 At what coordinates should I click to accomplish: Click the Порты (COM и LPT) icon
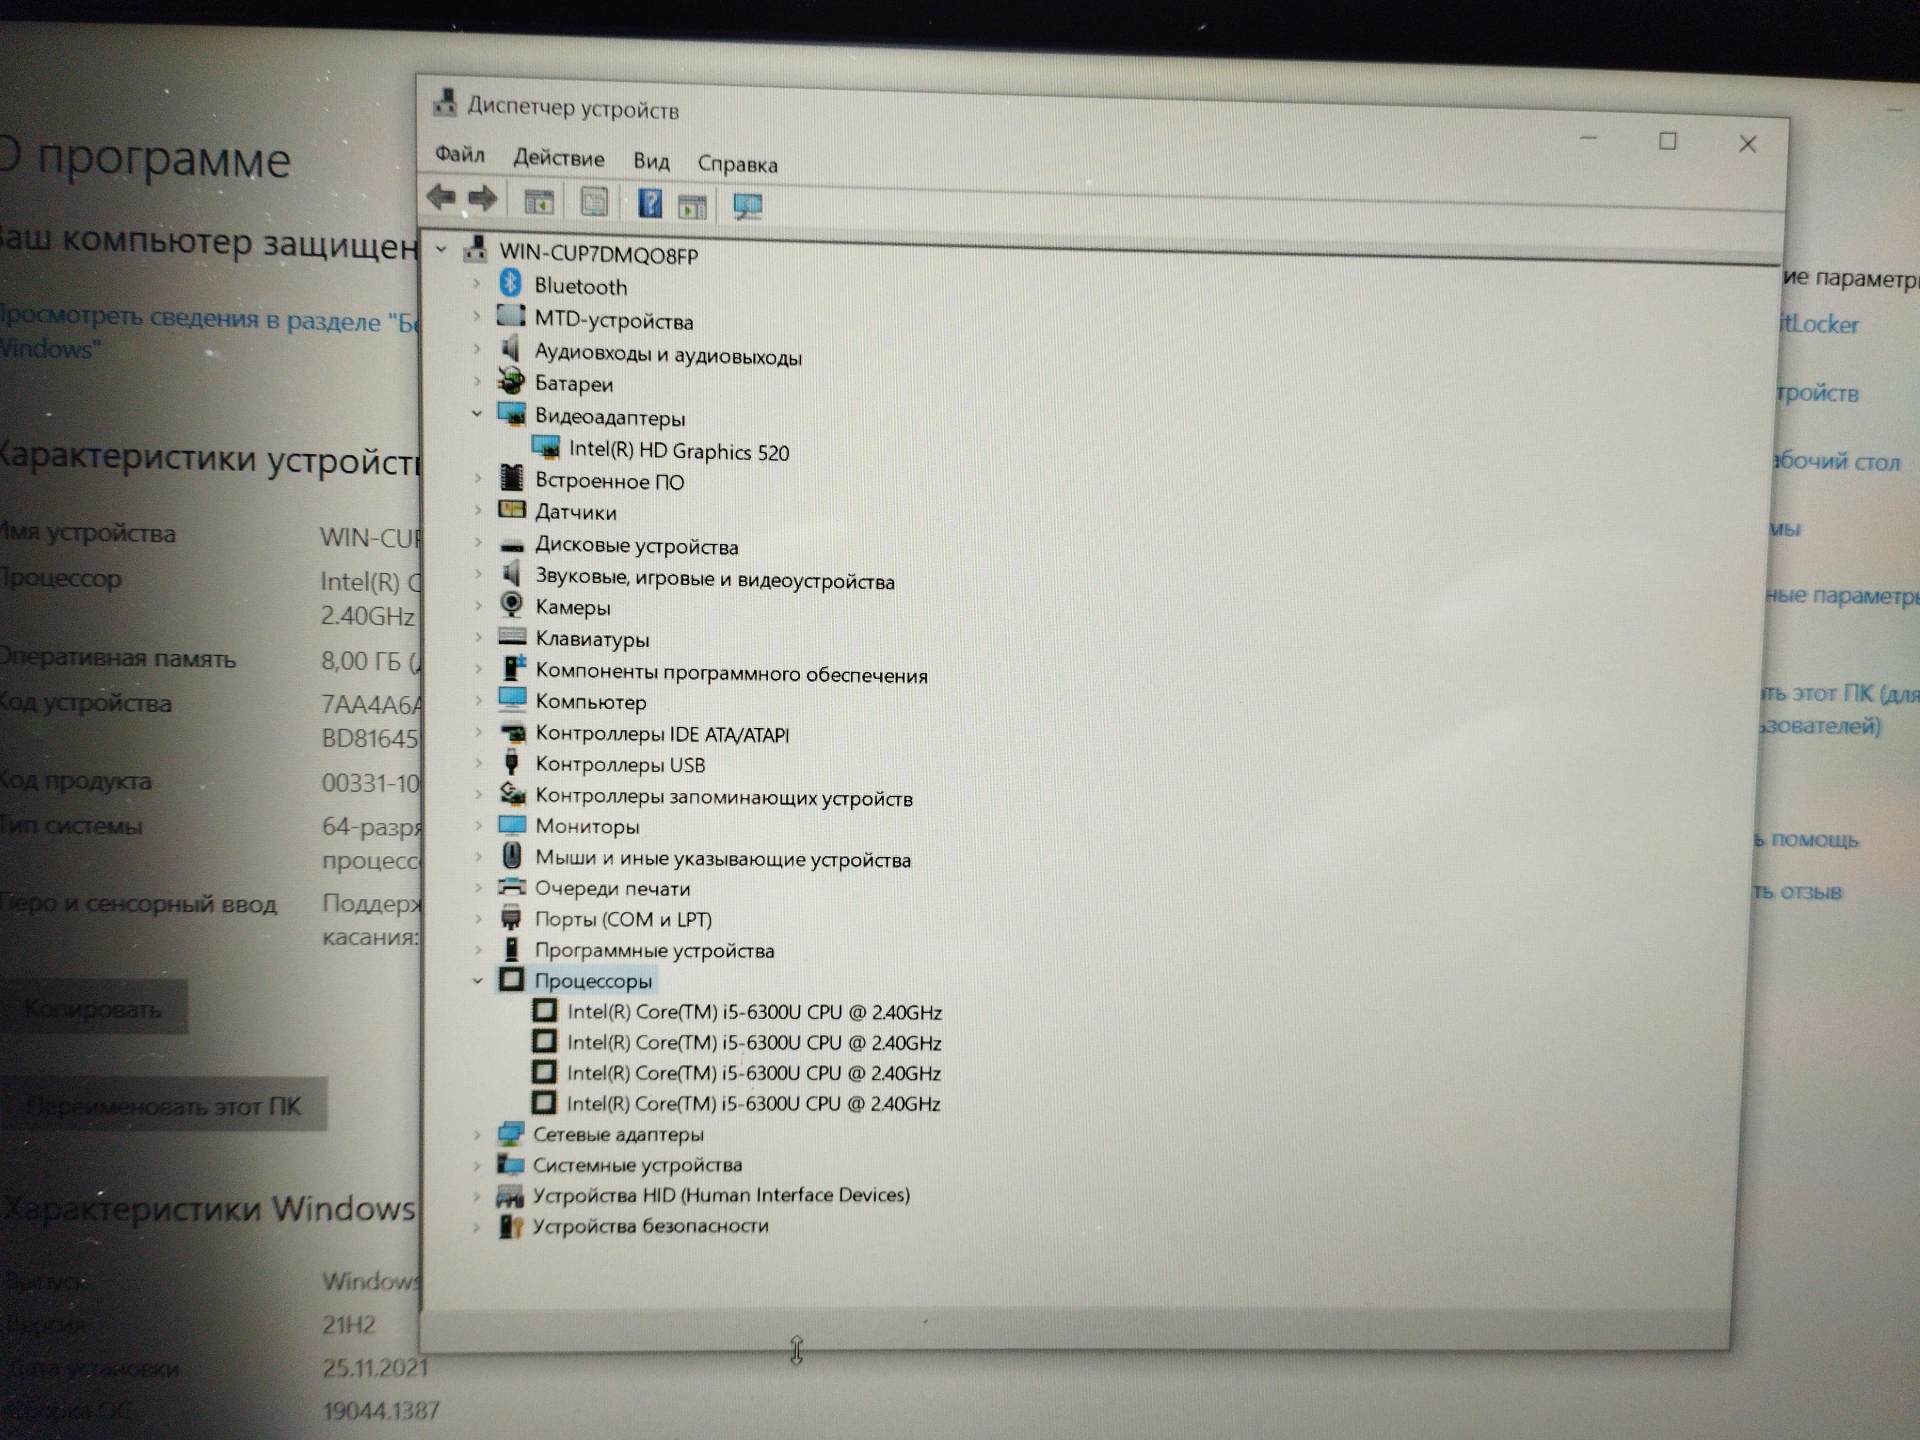511,917
